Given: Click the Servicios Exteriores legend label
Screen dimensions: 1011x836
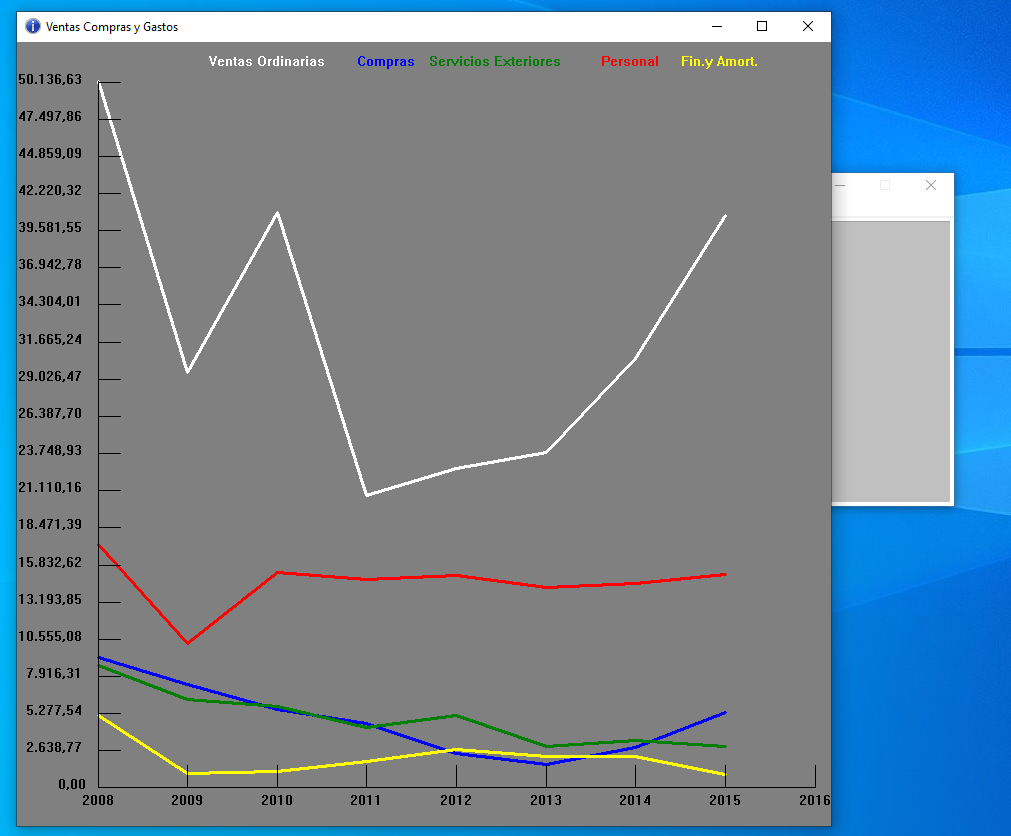Looking at the screenshot, I should point(495,61).
